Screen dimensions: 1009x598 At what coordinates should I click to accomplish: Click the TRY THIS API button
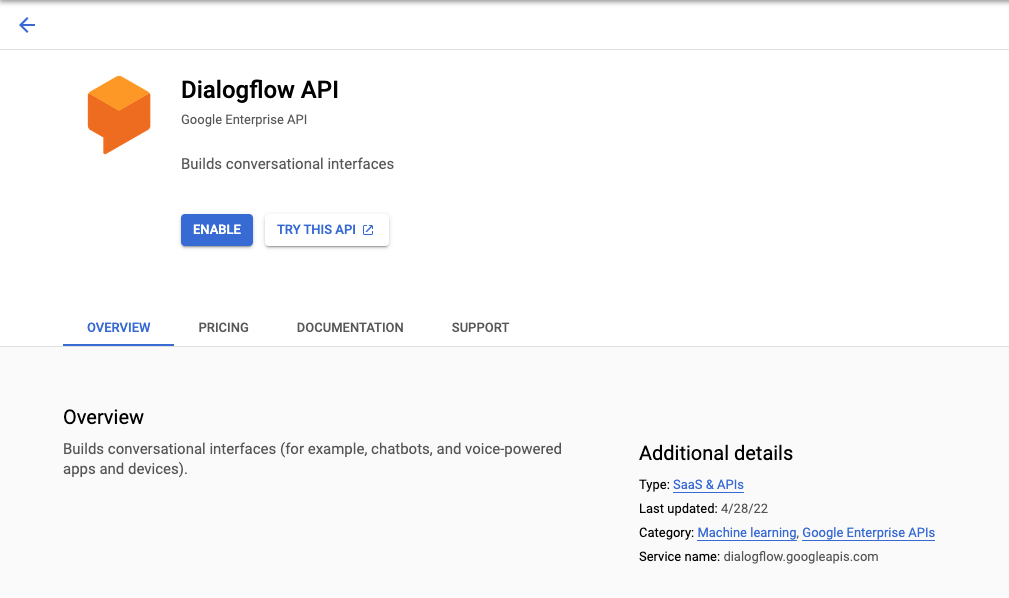click(326, 229)
